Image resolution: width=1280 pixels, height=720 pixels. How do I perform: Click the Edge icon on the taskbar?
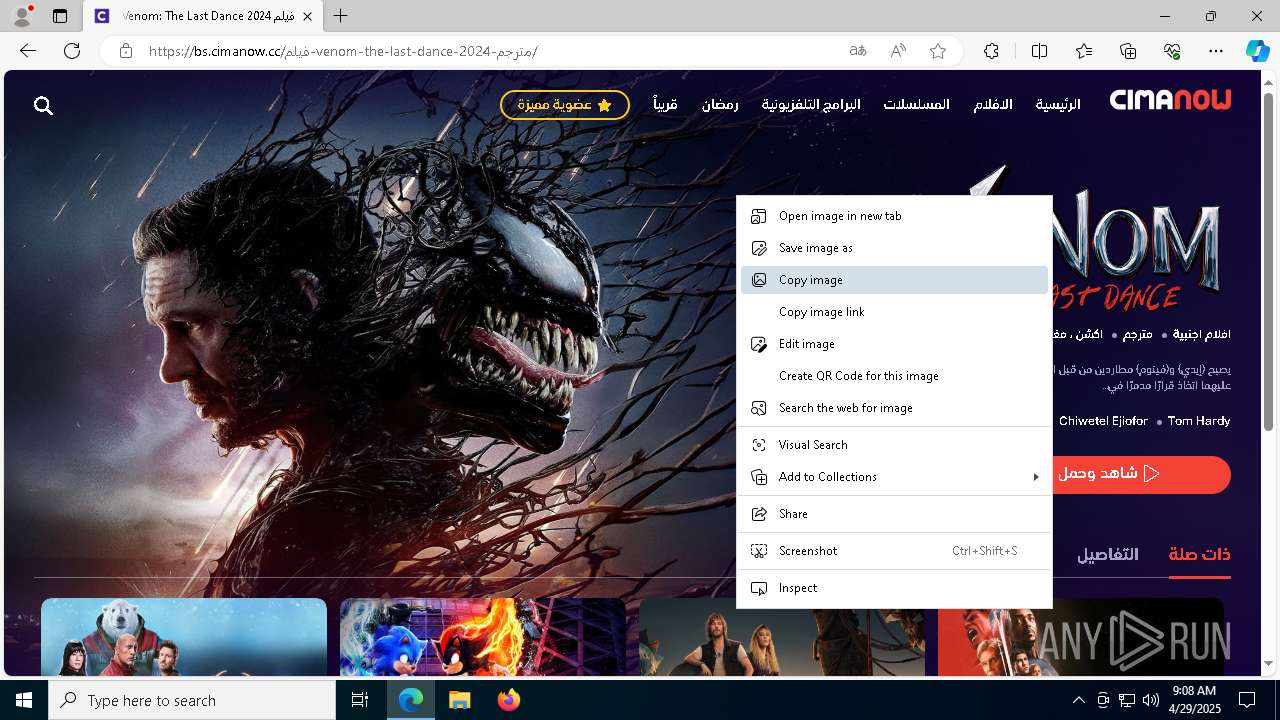click(411, 700)
